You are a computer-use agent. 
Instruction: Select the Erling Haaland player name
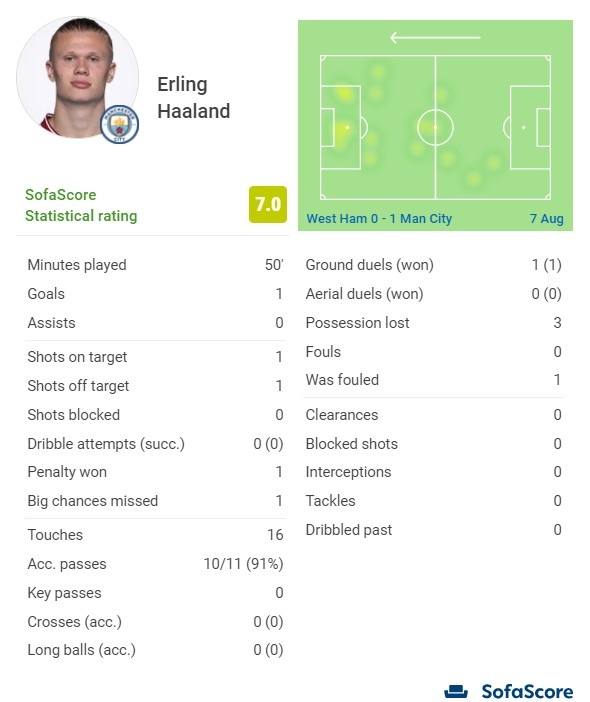tap(193, 98)
